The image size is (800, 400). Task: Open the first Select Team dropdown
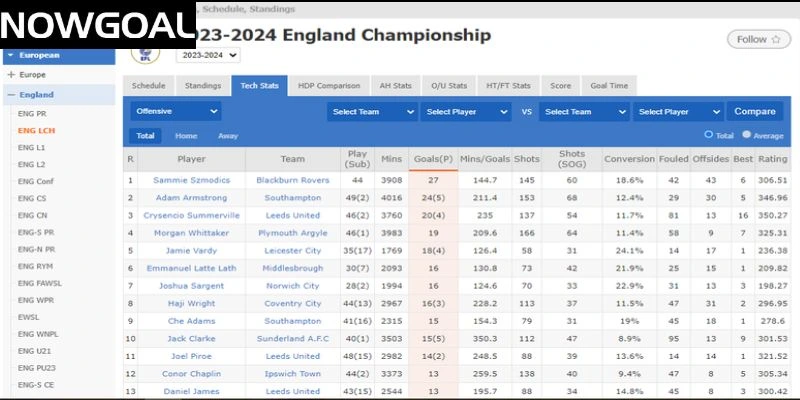372,111
